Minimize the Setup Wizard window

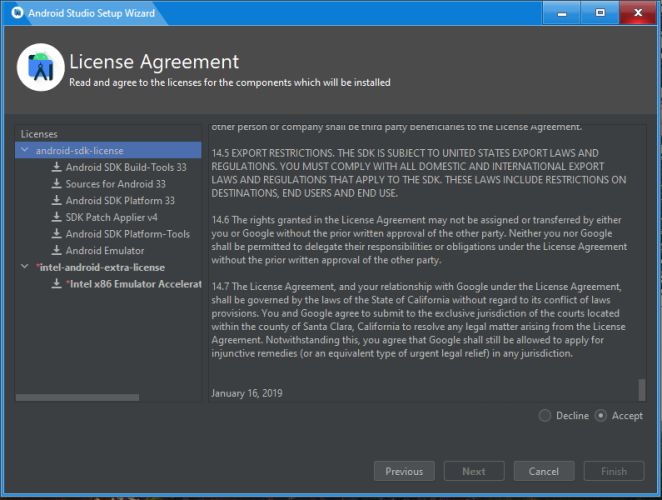click(561, 13)
